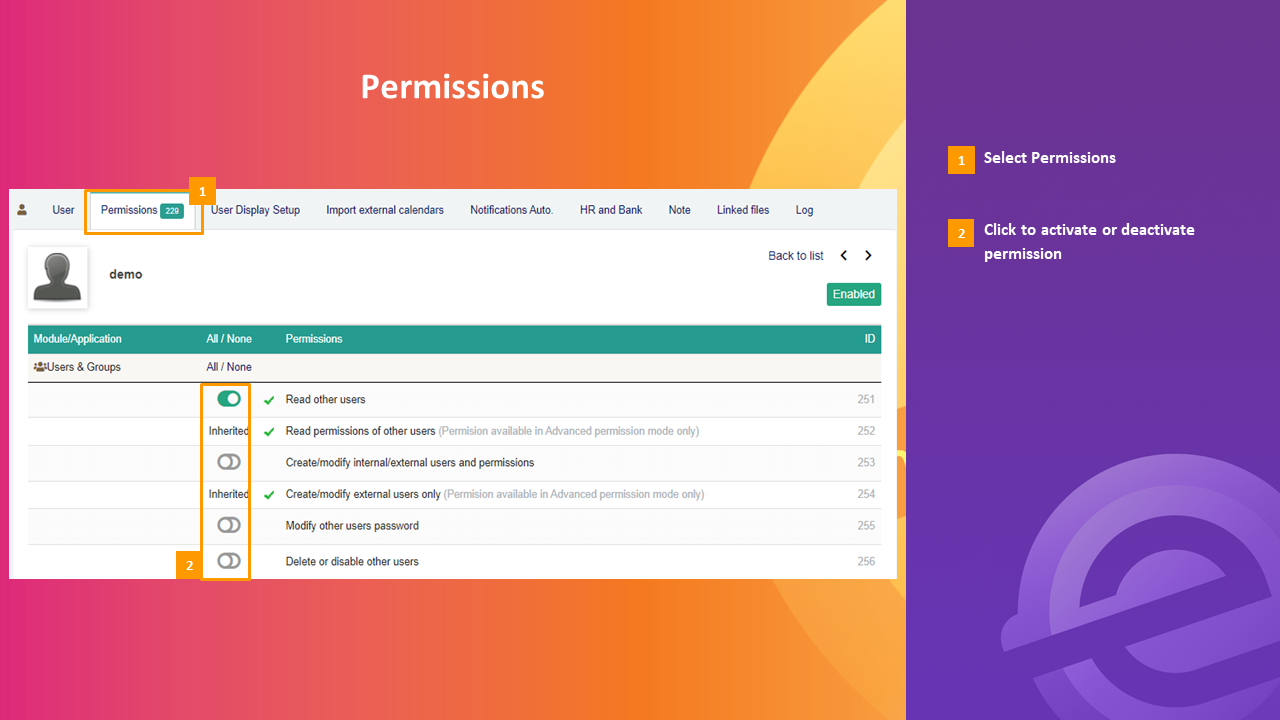Select the Permissions tab
The image size is (1280, 720).
tap(128, 210)
